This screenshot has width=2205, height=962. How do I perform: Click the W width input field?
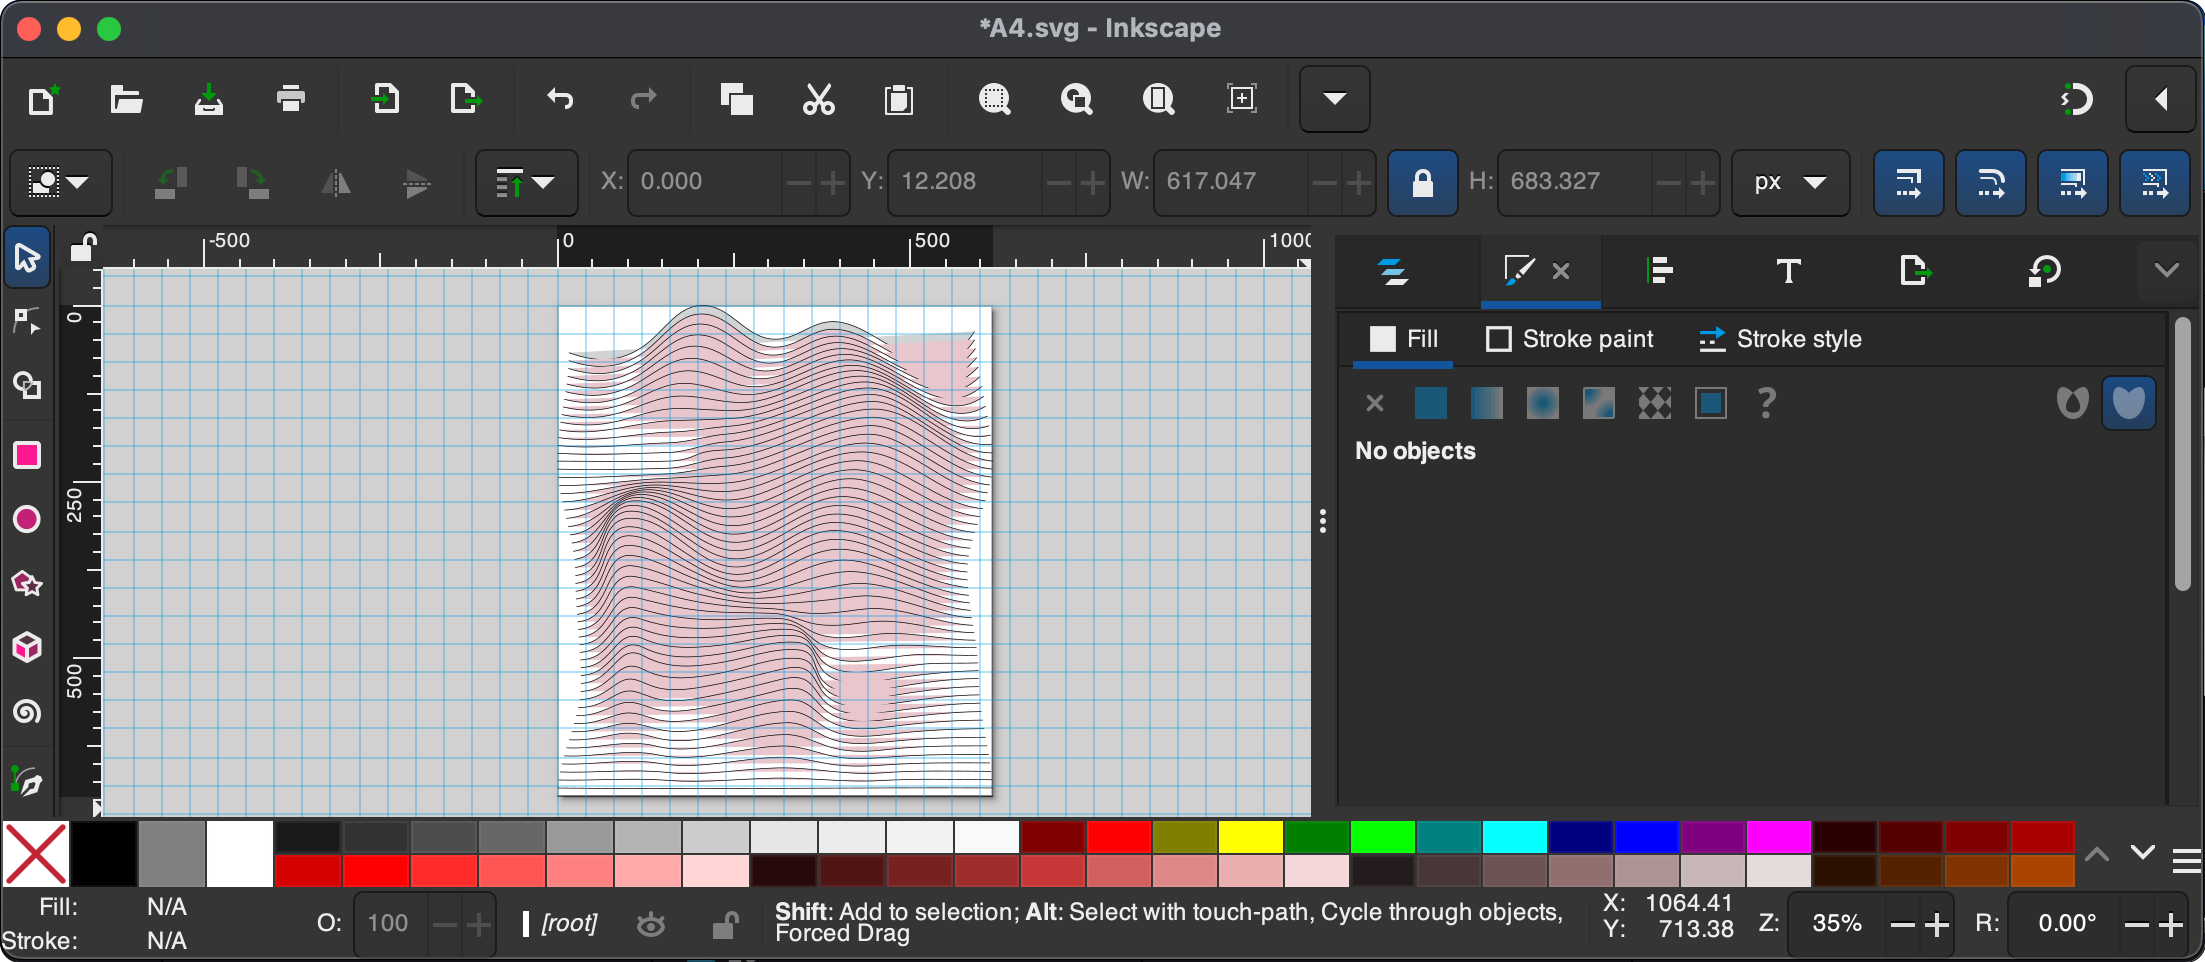pyautogui.click(x=1229, y=183)
